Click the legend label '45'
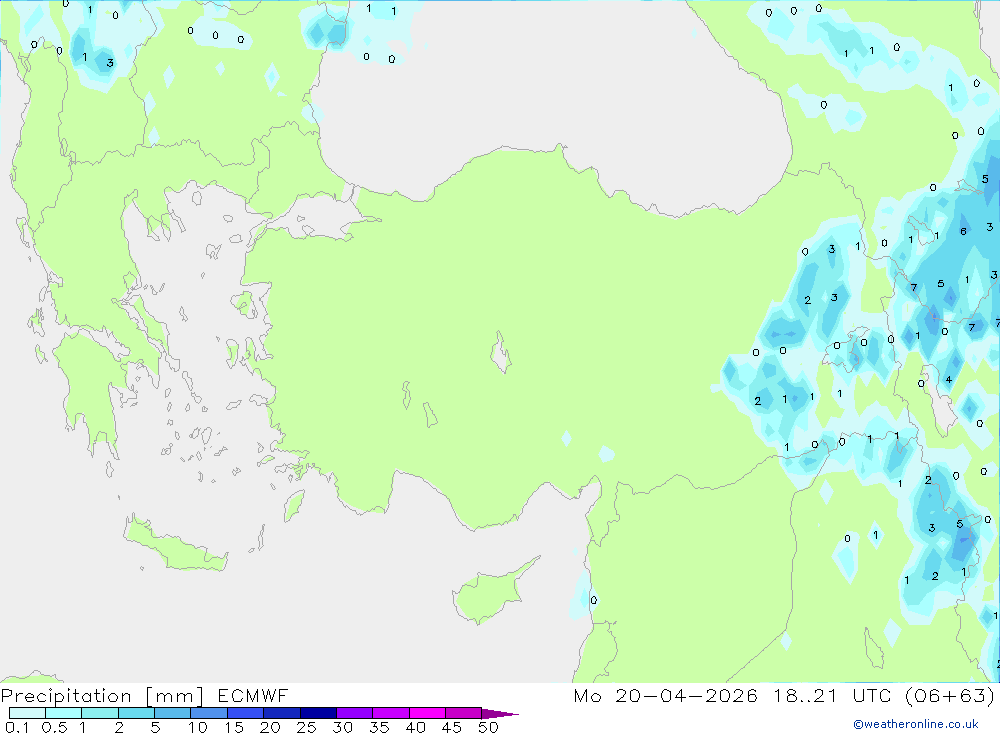 pyautogui.click(x=452, y=727)
